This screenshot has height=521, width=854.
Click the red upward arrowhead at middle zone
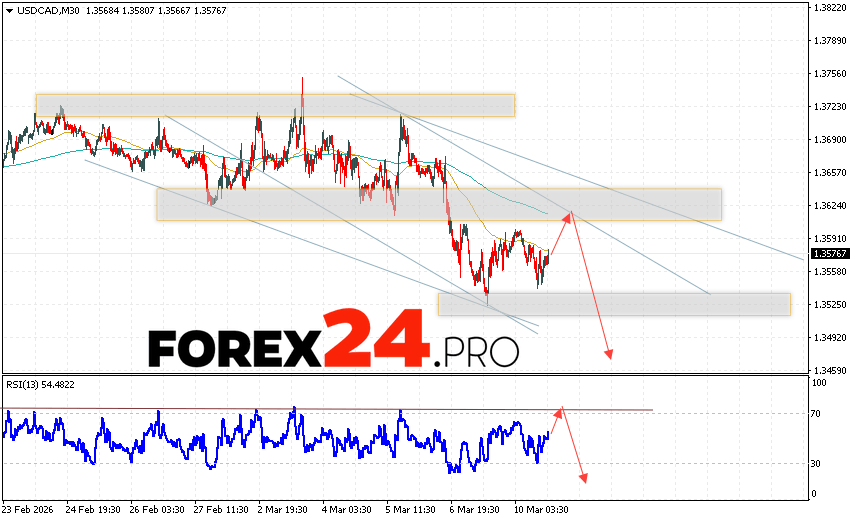click(570, 213)
